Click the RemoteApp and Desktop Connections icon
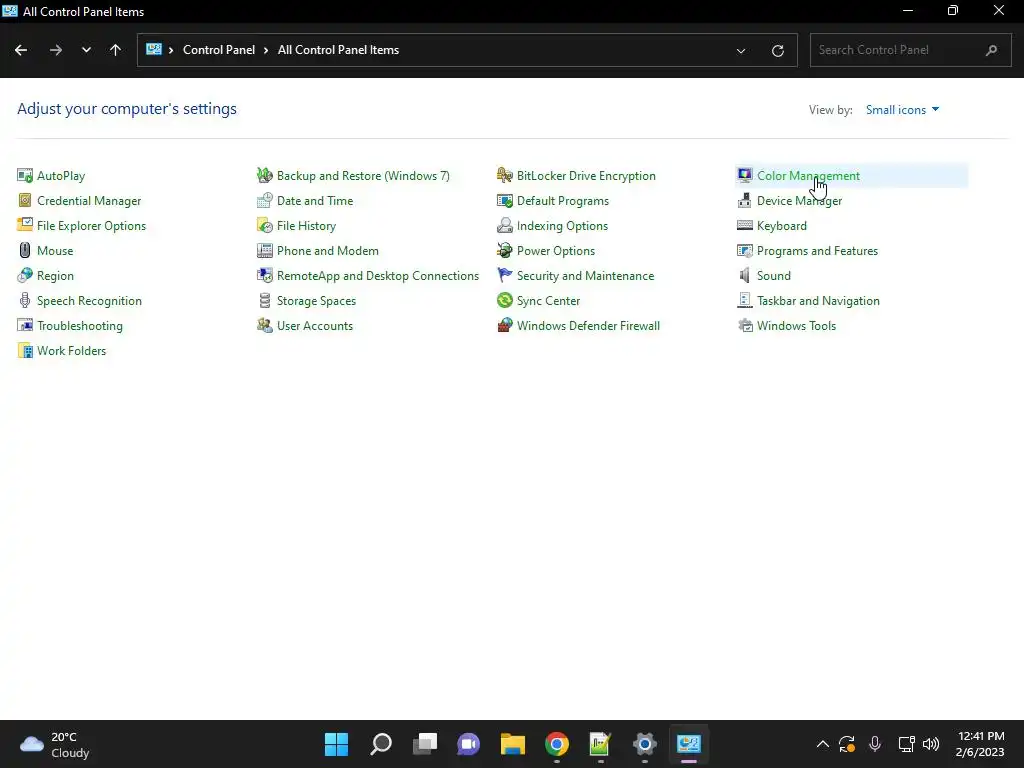This screenshot has height=768, width=1024. point(264,276)
